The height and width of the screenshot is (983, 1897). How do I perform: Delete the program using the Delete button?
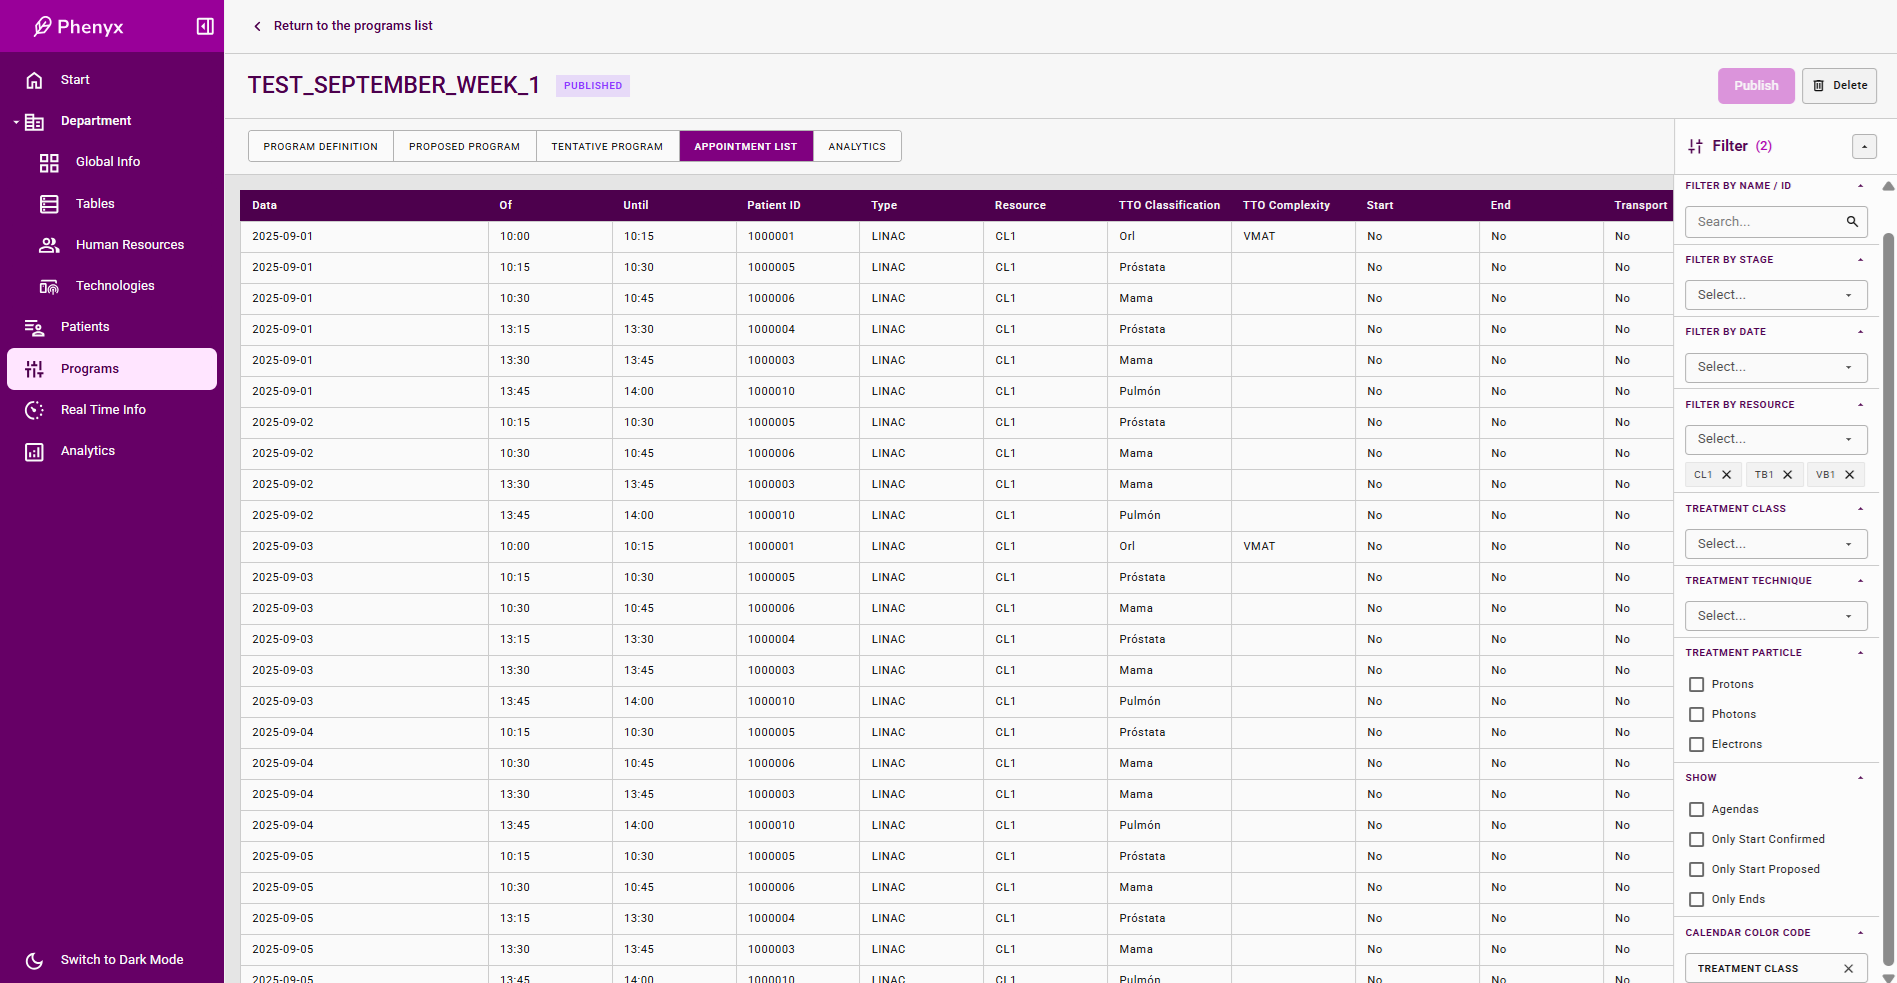1839,86
